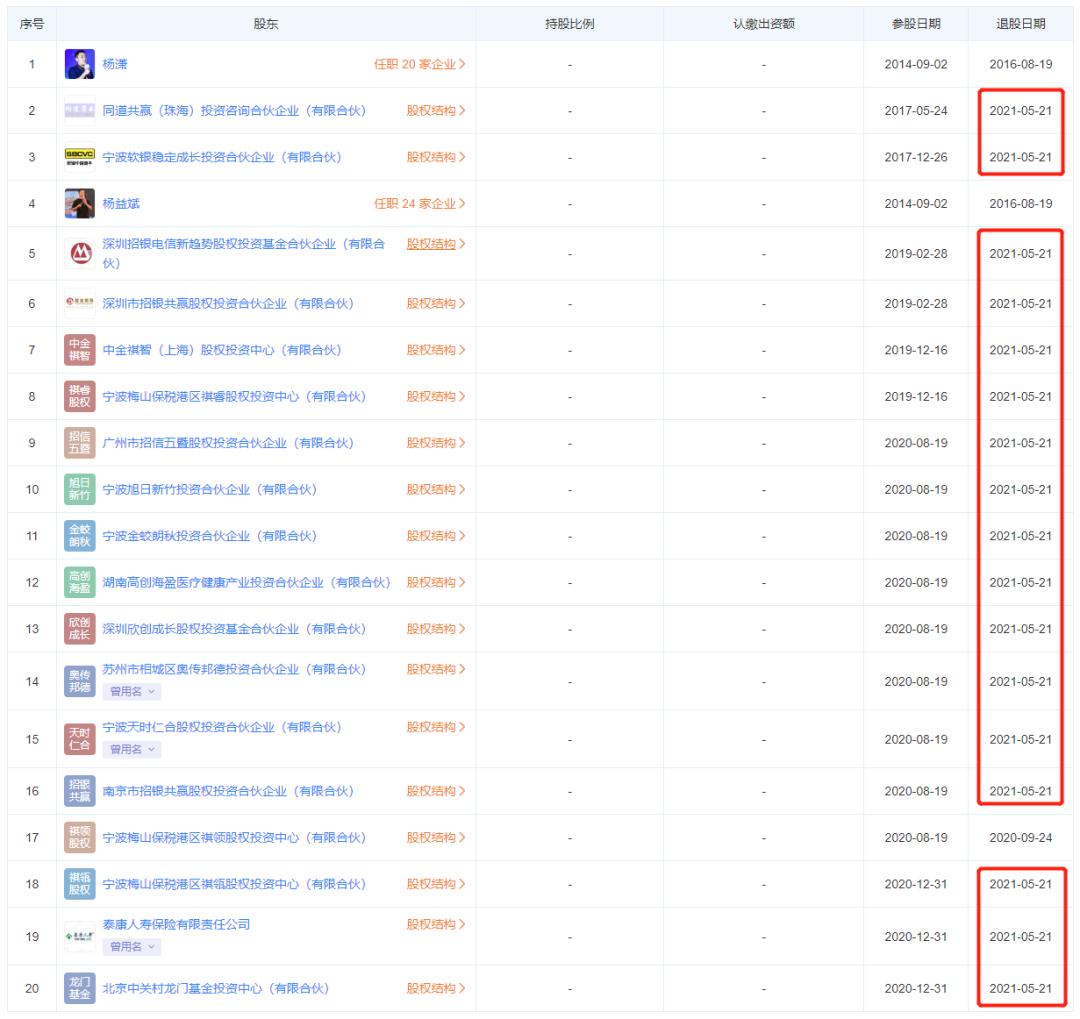View 股权结构 for 中金祺智（上海）股权投资中心
1080x1019 pixels.
click(436, 350)
